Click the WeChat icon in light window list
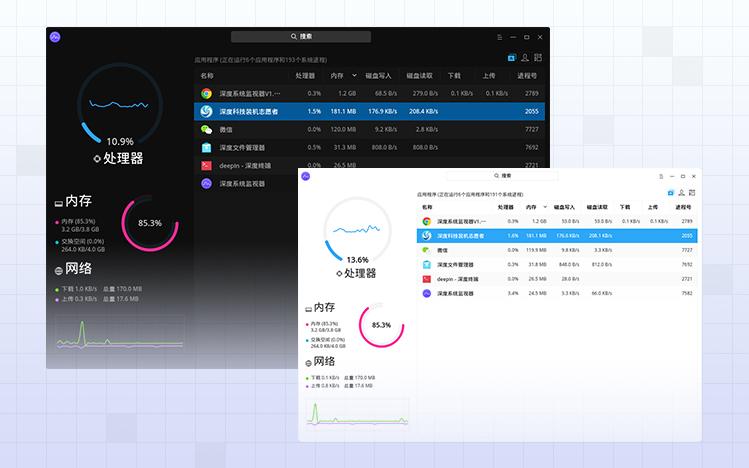 coord(427,250)
